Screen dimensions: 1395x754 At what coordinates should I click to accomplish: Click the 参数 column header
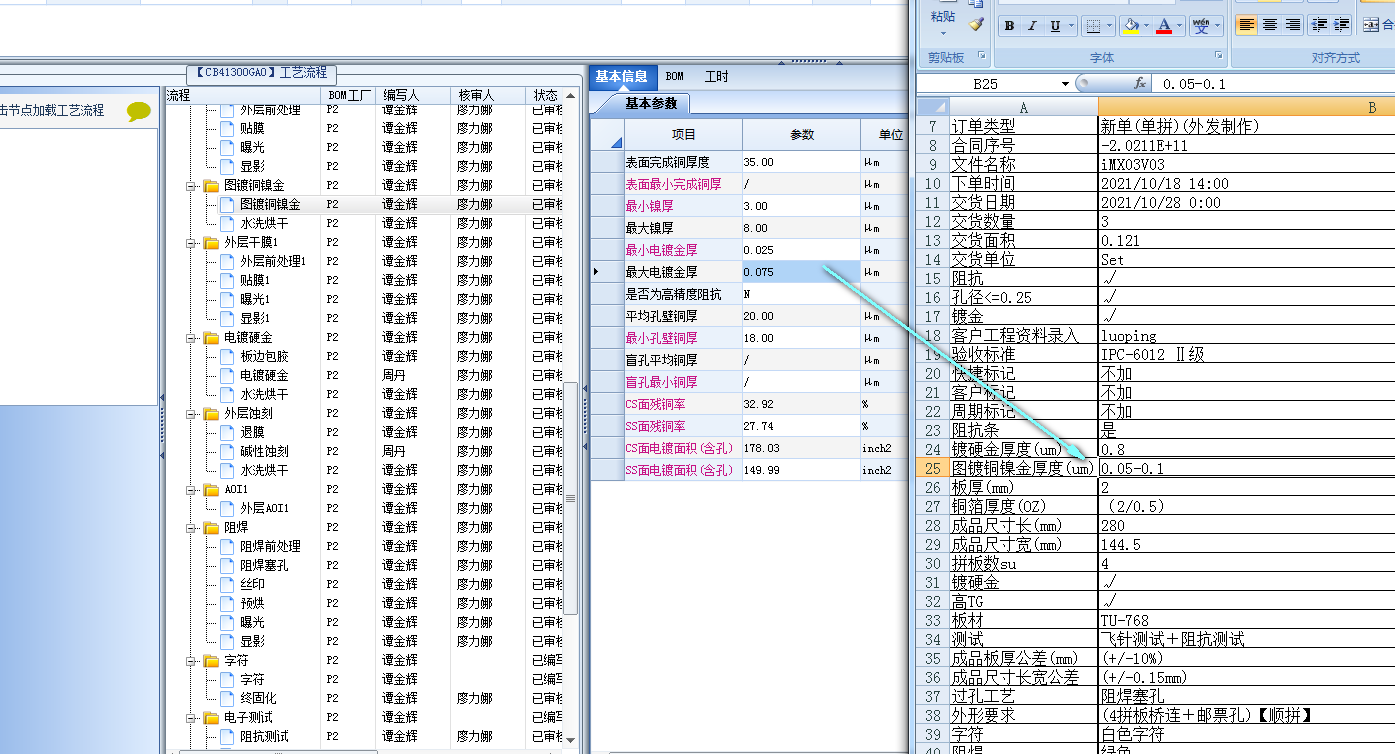(x=801, y=134)
